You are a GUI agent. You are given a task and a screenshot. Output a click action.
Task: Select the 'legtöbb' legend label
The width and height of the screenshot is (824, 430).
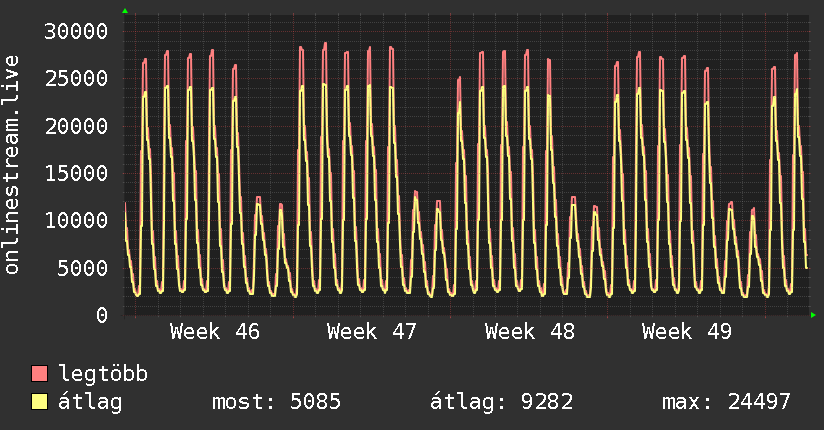tap(103, 374)
